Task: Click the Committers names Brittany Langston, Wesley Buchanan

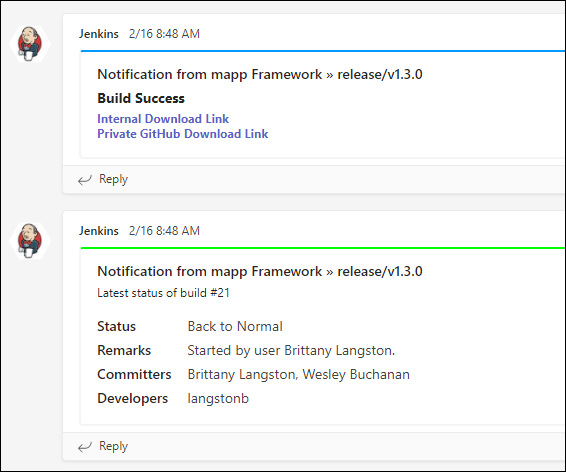Action: pyautogui.click(x=299, y=375)
